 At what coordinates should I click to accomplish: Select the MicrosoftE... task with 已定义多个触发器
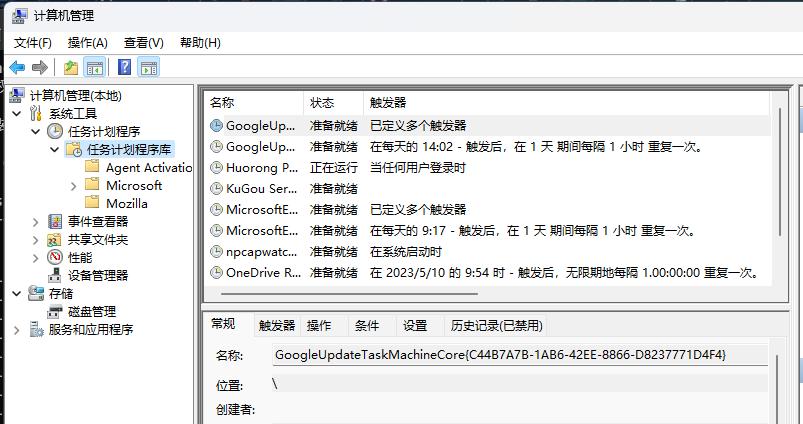[x=488, y=209]
